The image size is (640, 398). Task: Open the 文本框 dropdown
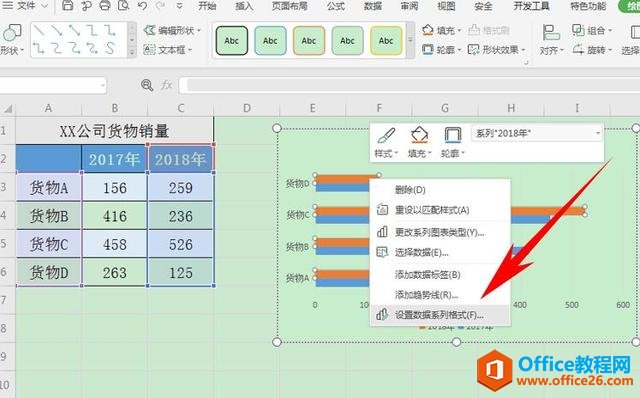(168, 50)
